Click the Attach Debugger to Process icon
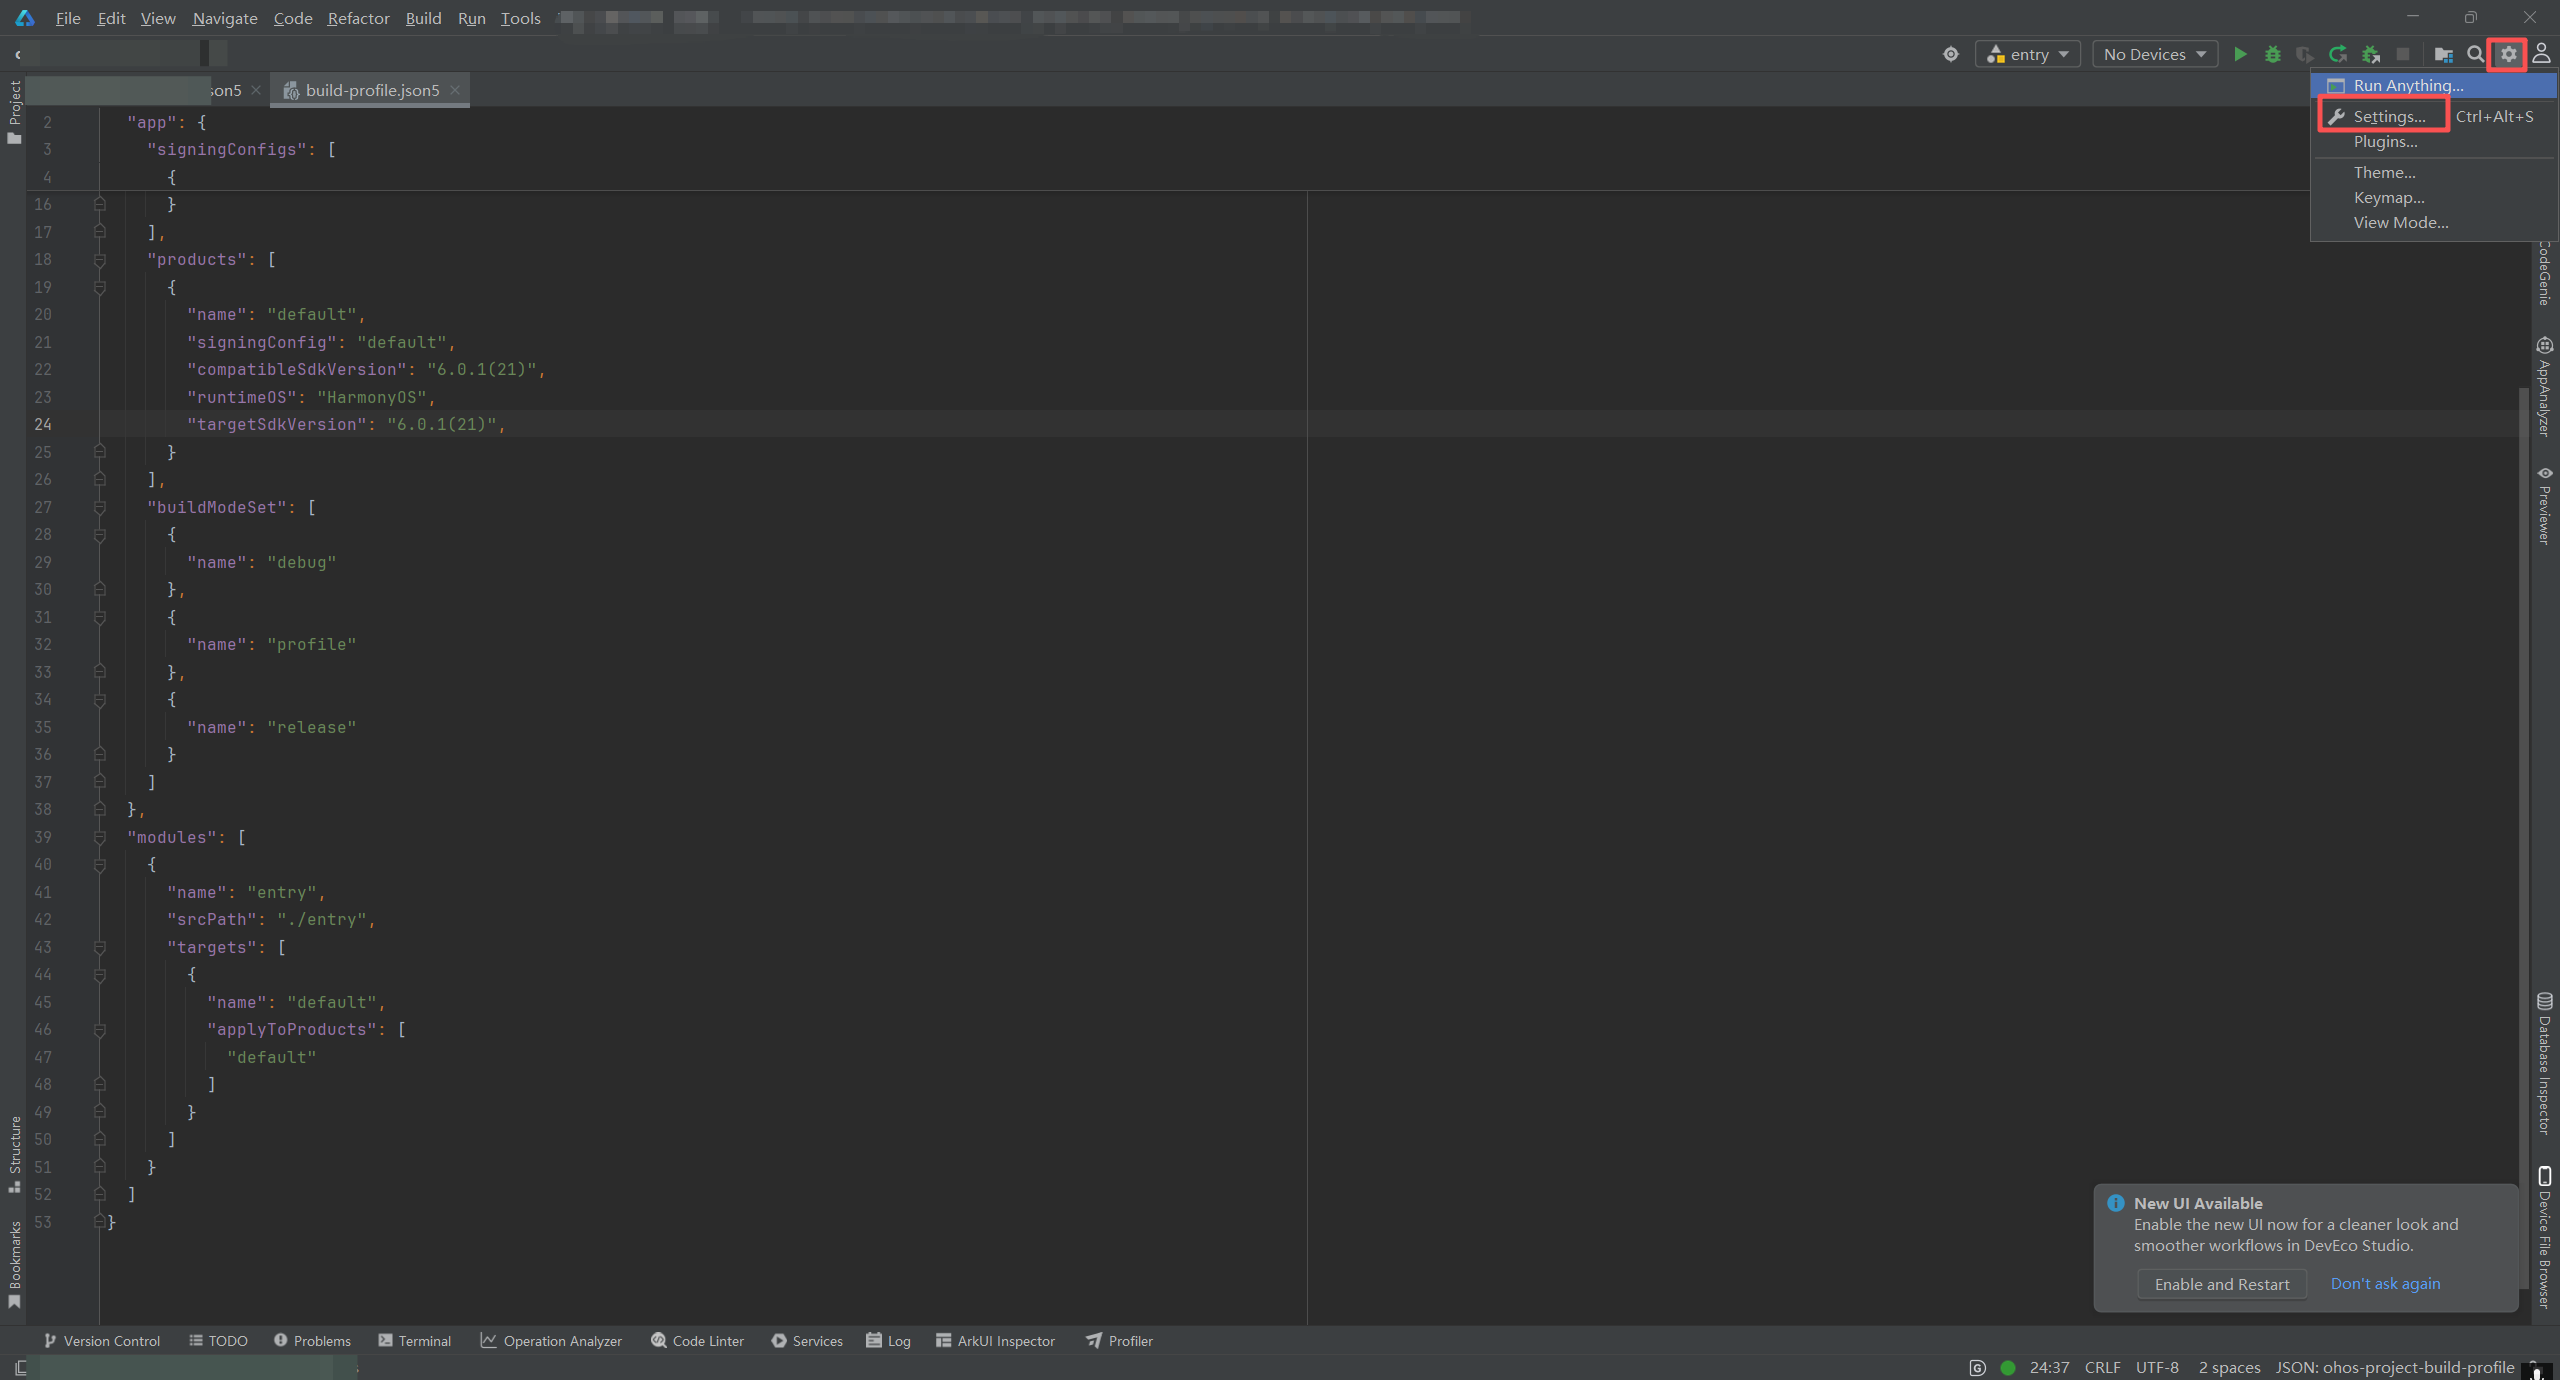 point(2371,54)
